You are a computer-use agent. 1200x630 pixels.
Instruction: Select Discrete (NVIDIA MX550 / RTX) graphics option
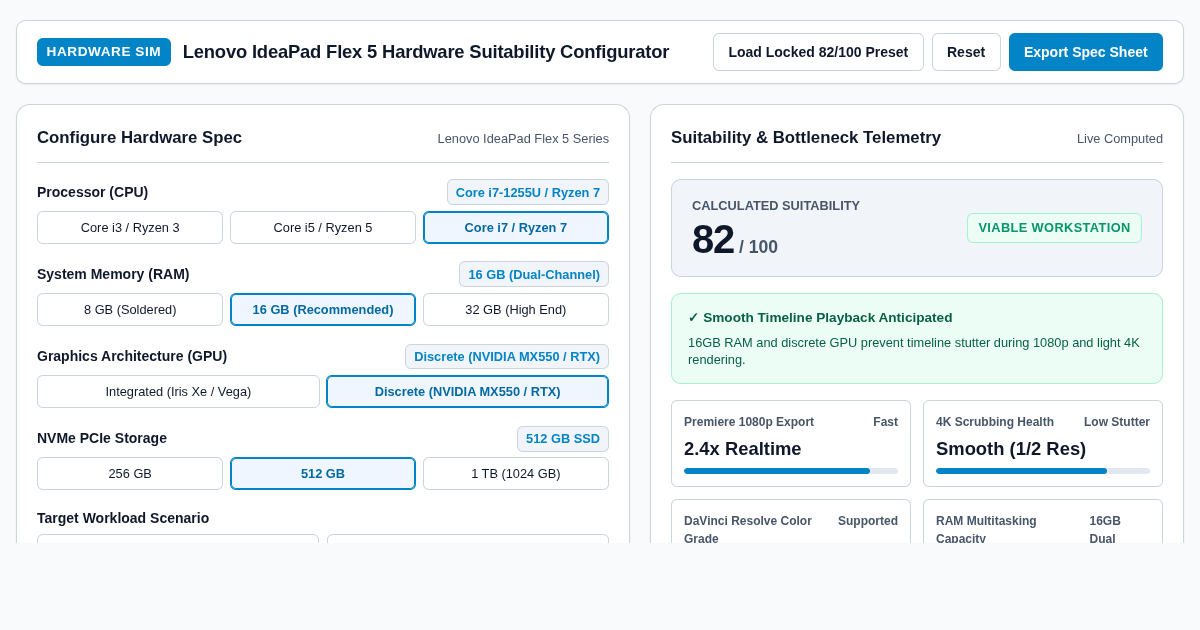pos(468,391)
